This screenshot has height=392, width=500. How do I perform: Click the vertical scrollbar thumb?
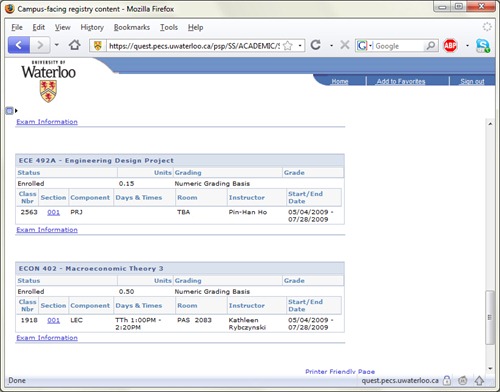pyautogui.click(x=490, y=317)
